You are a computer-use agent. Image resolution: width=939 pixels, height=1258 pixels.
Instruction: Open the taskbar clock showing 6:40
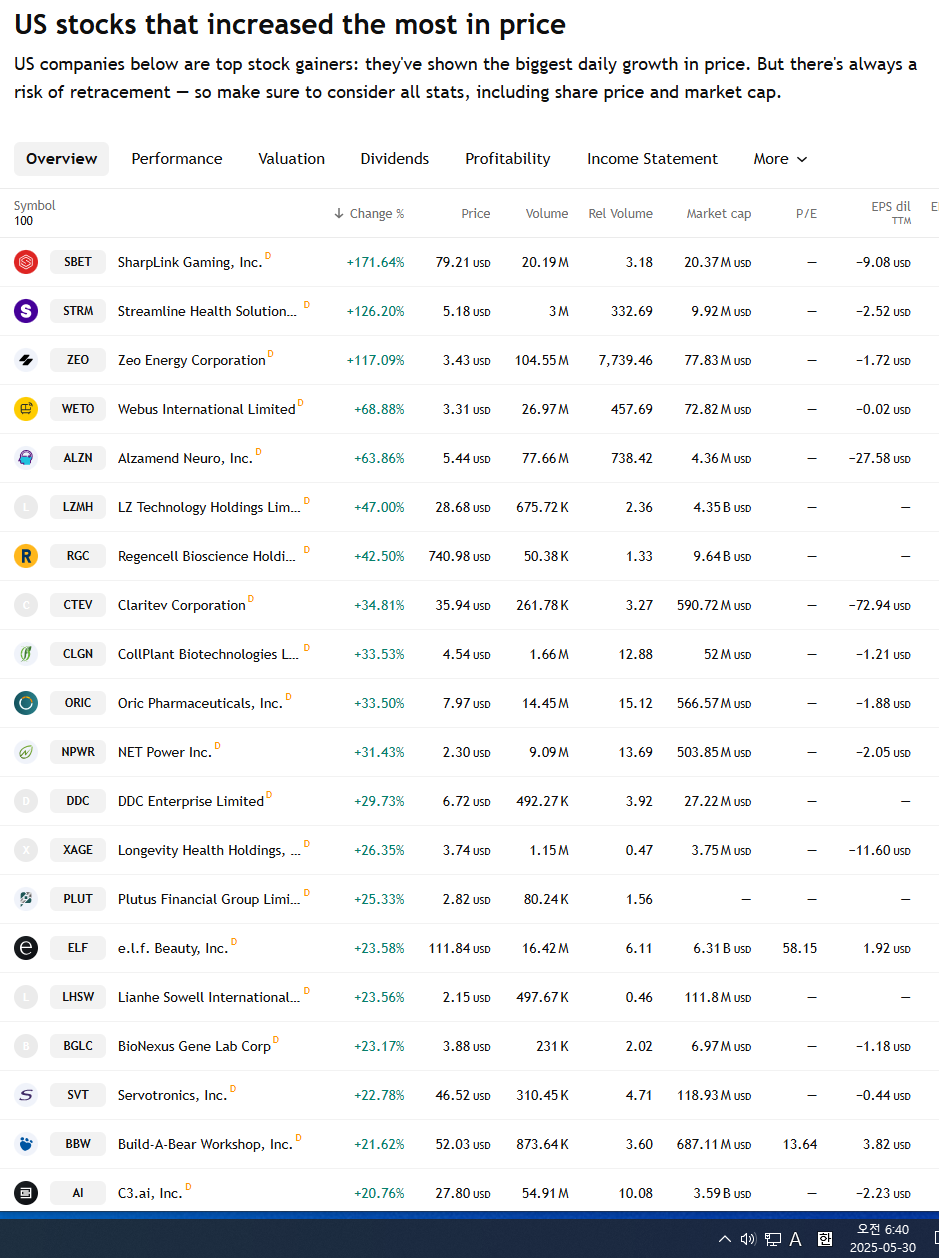[x=883, y=1239]
